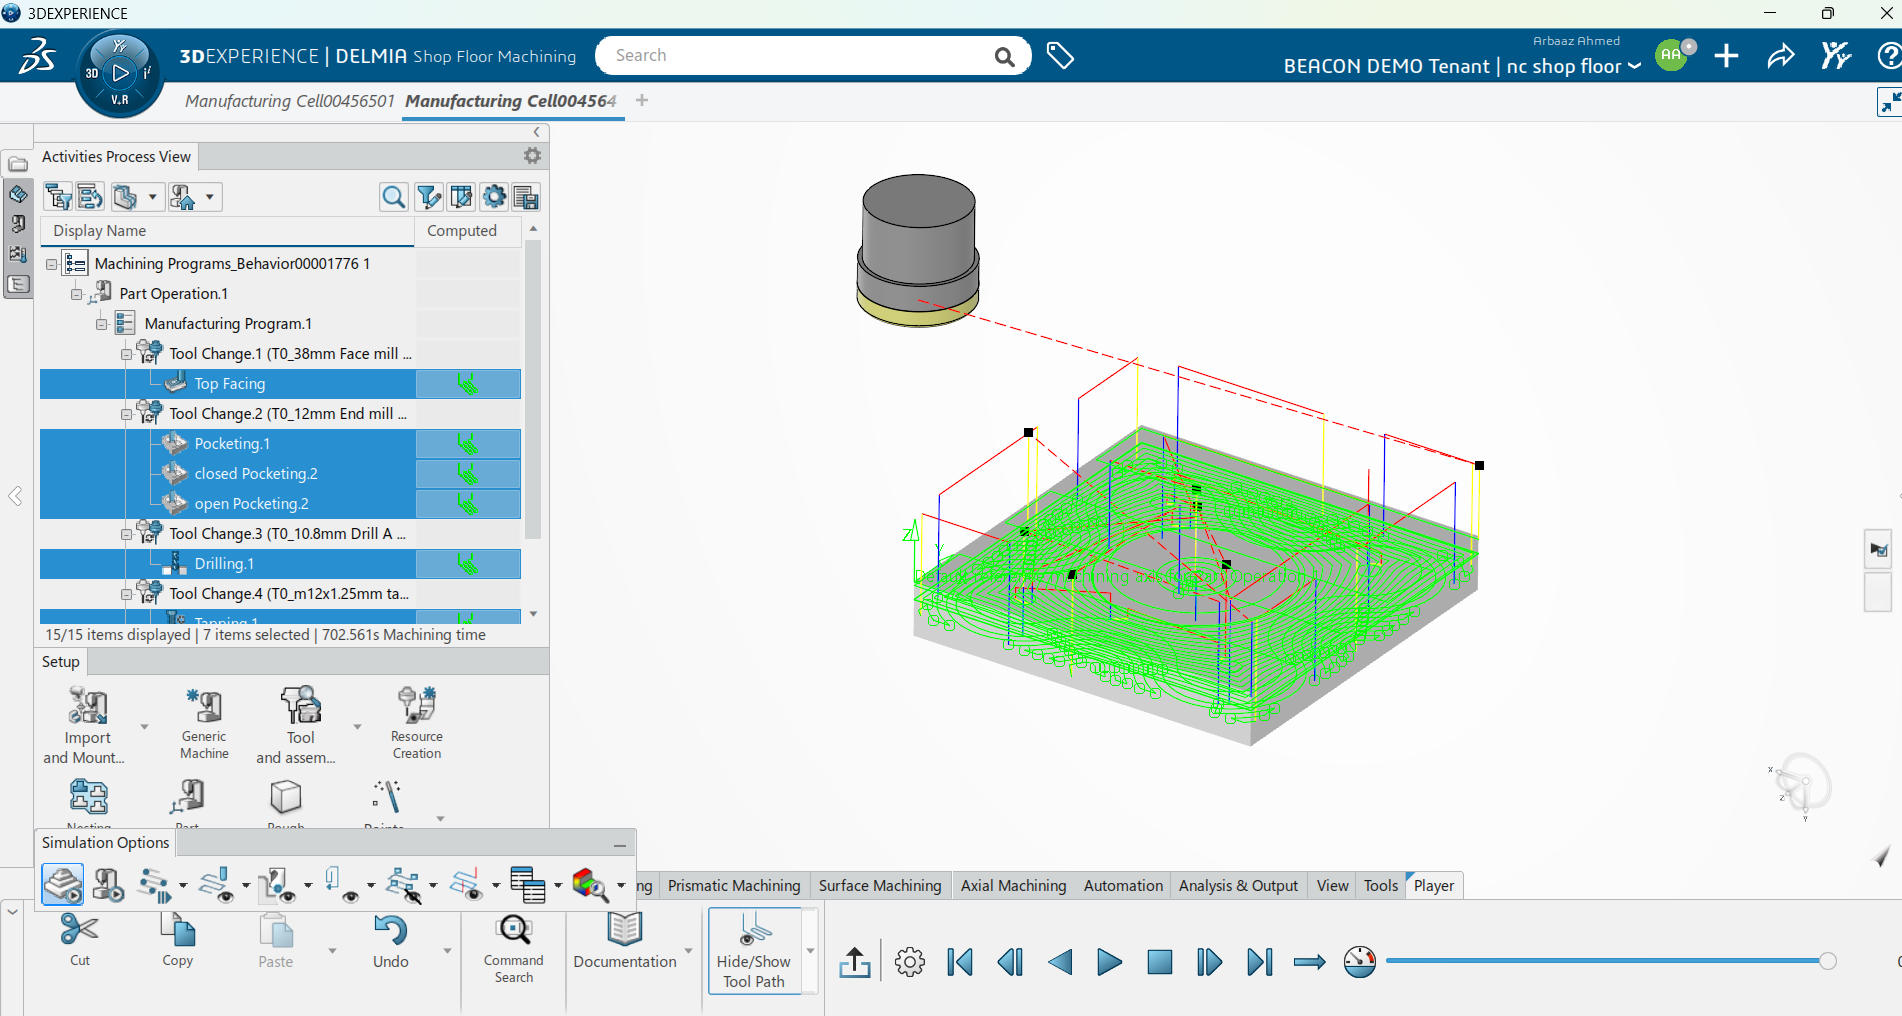Click the search magnifier in search bar
The height and width of the screenshot is (1016, 1902).
[1005, 57]
